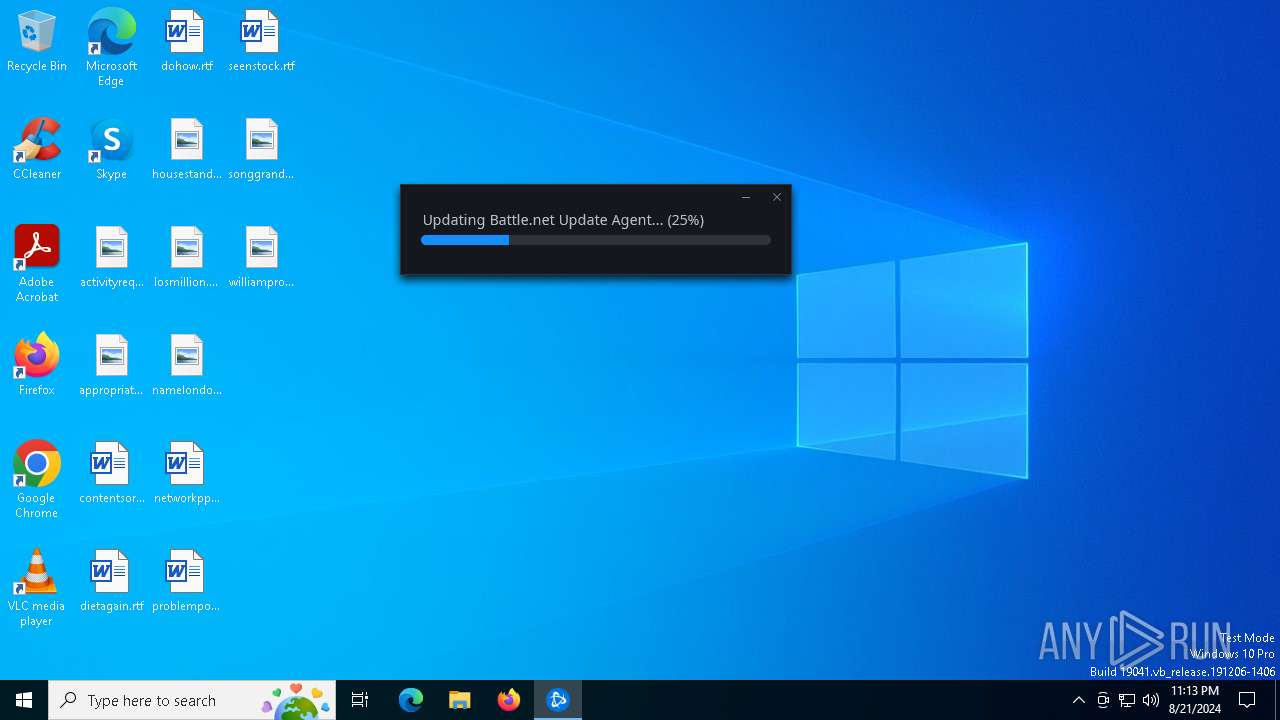This screenshot has height=720, width=1280.
Task: Select the housestand image file icon
Action: pyautogui.click(x=186, y=150)
